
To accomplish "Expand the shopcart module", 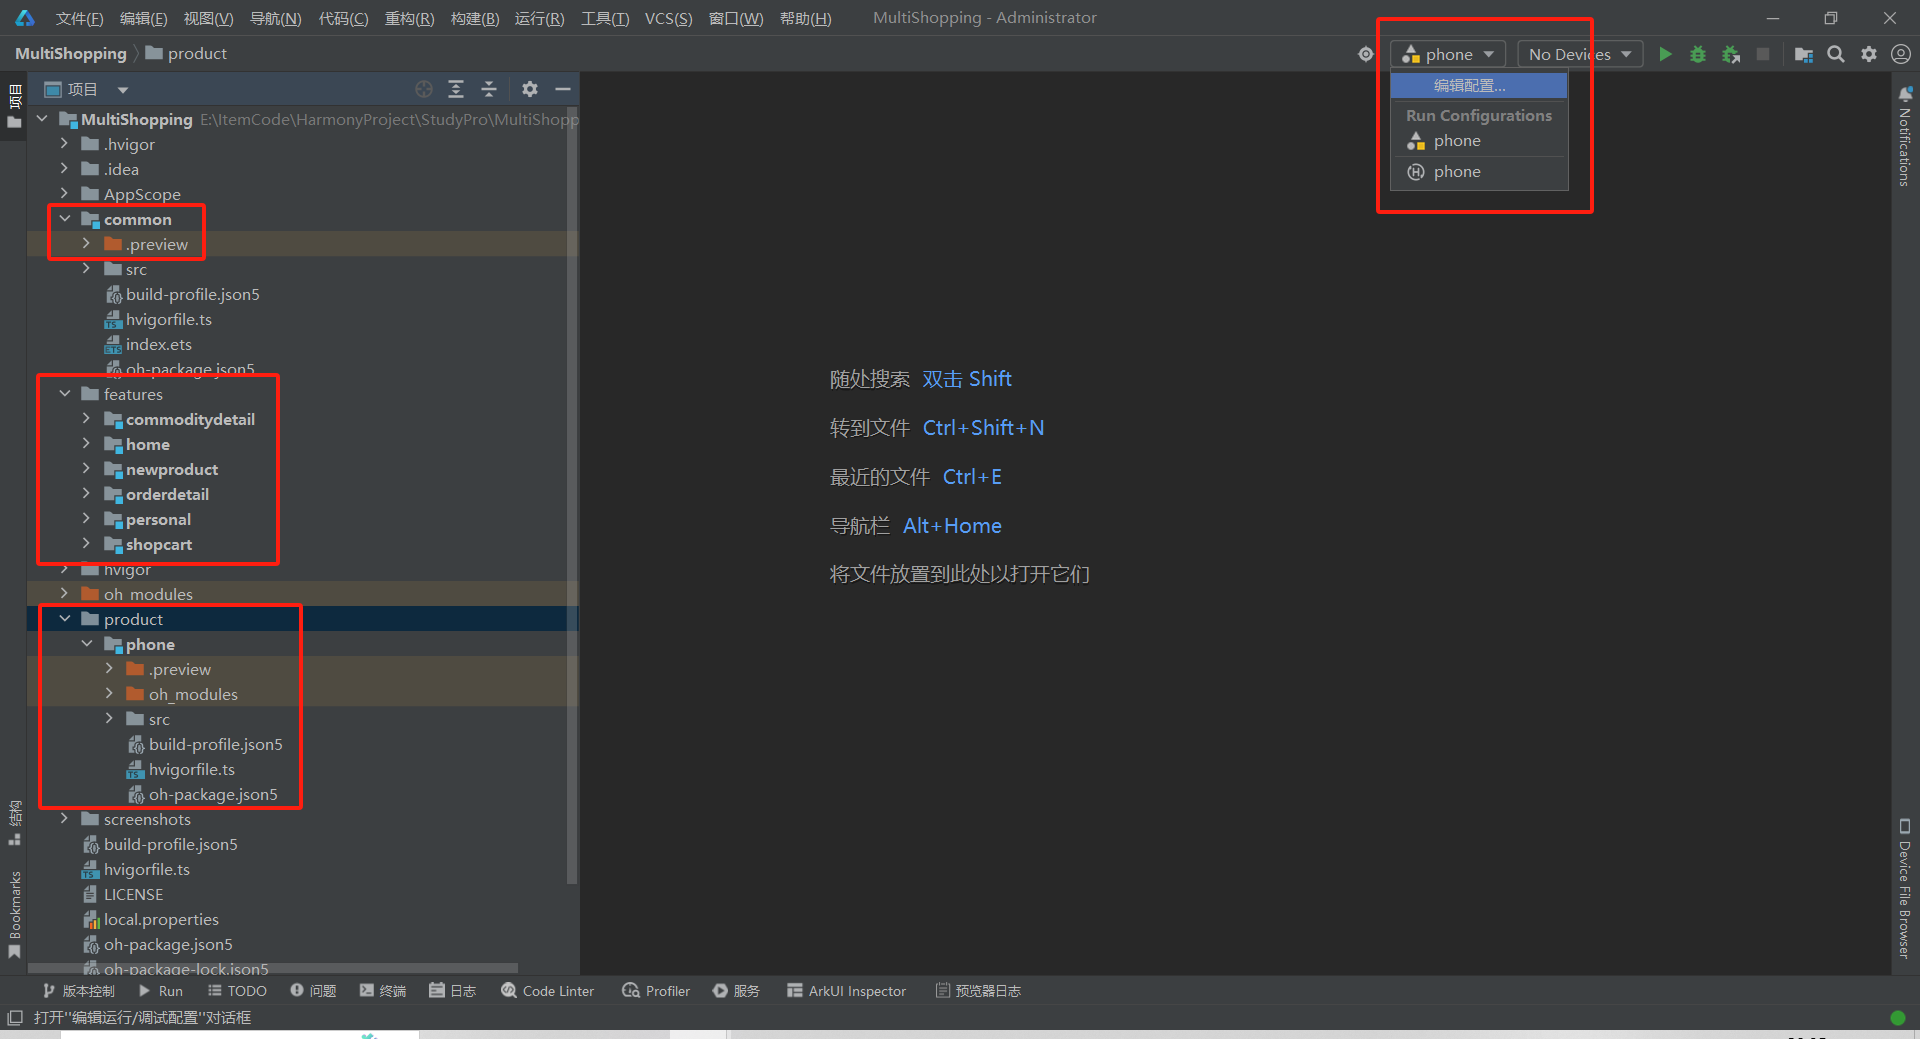I will point(87,544).
